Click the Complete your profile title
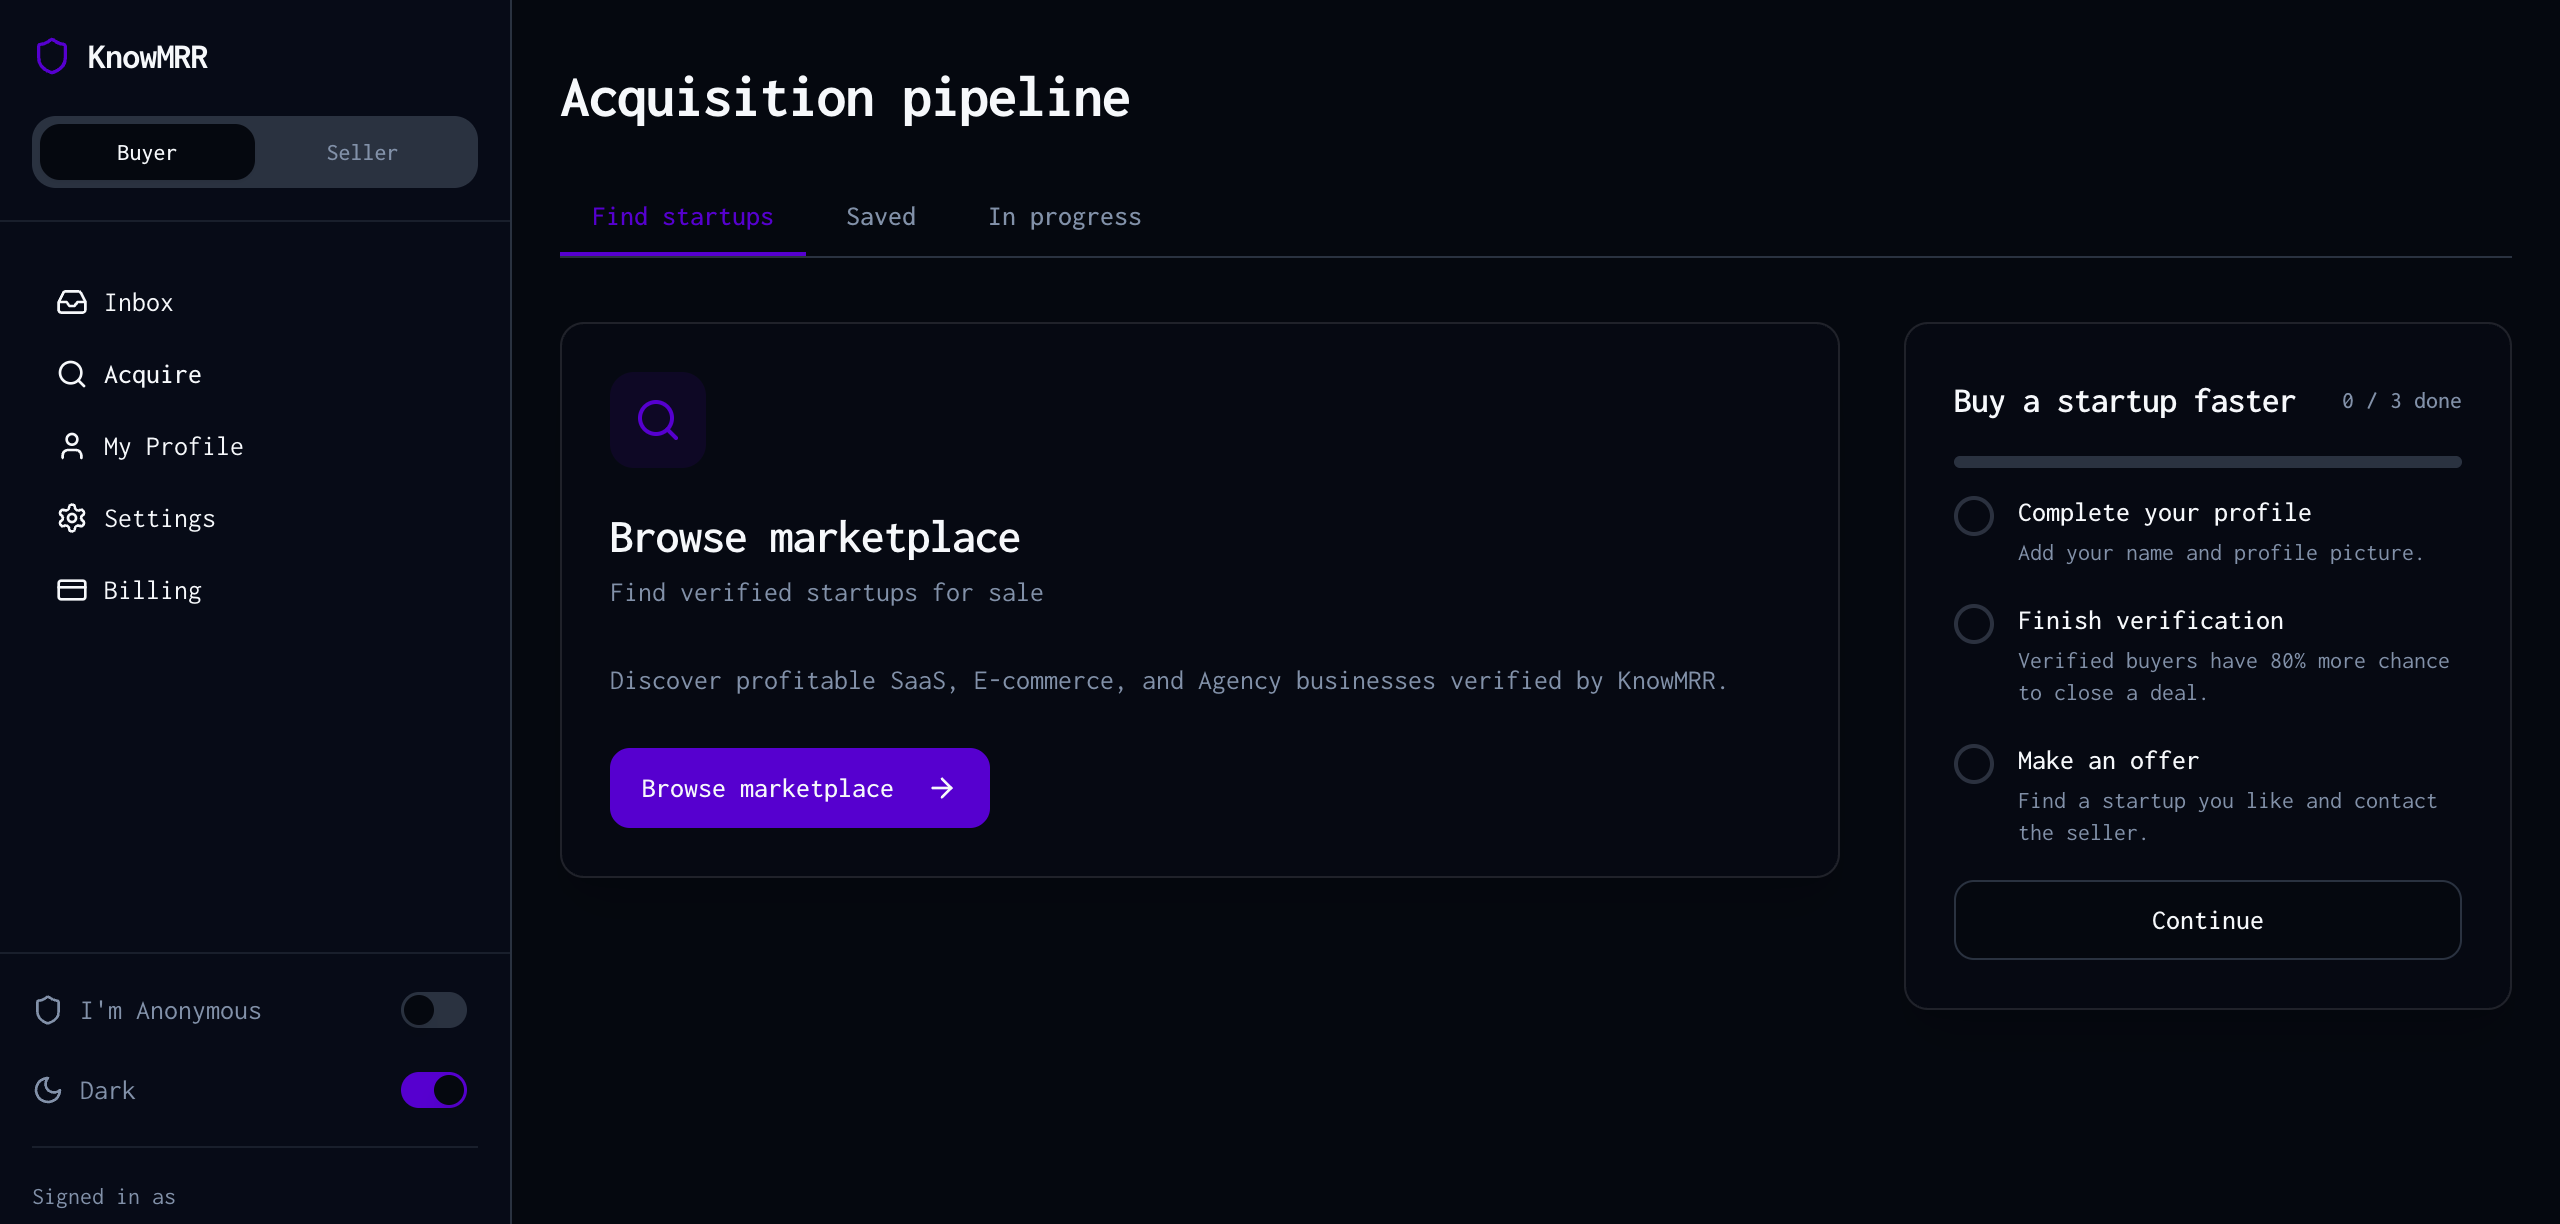 [2165, 513]
